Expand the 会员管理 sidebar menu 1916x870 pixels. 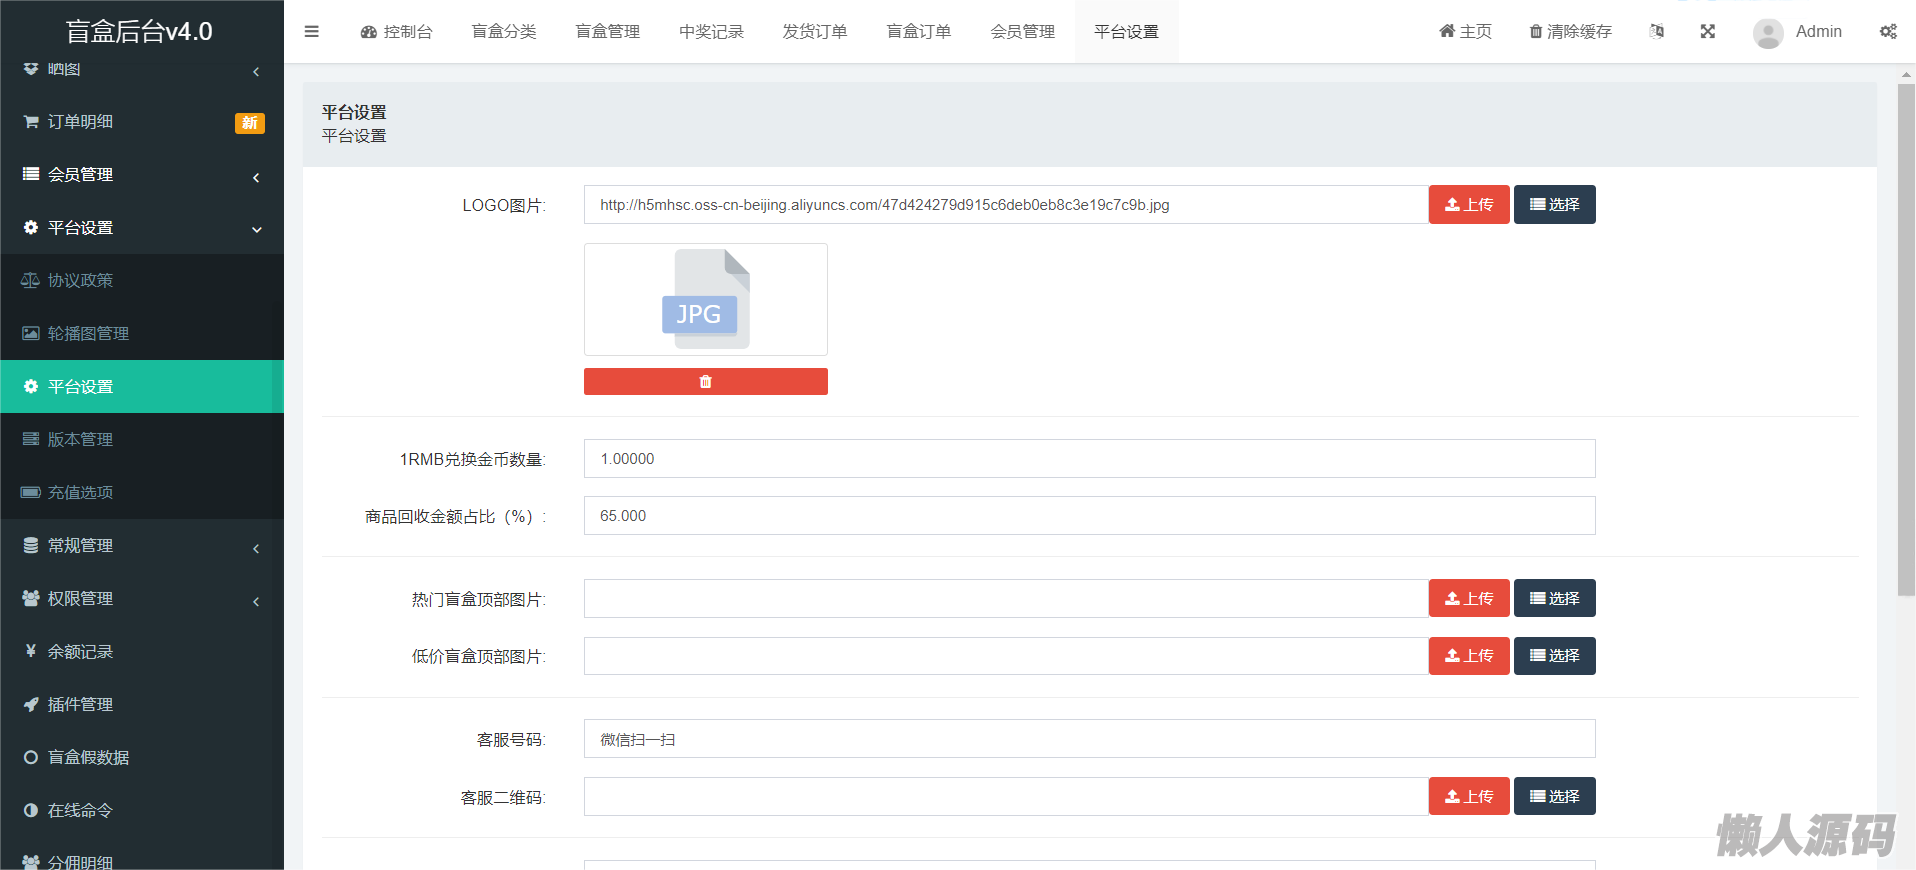click(x=141, y=175)
